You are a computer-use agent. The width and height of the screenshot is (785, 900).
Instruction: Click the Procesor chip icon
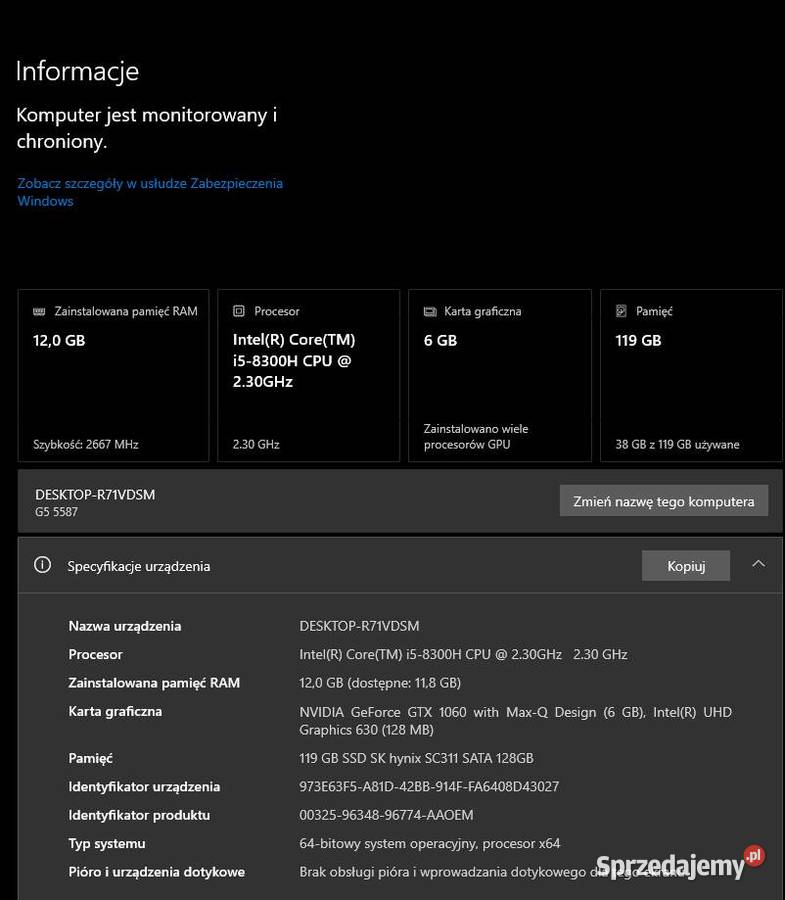(x=239, y=311)
